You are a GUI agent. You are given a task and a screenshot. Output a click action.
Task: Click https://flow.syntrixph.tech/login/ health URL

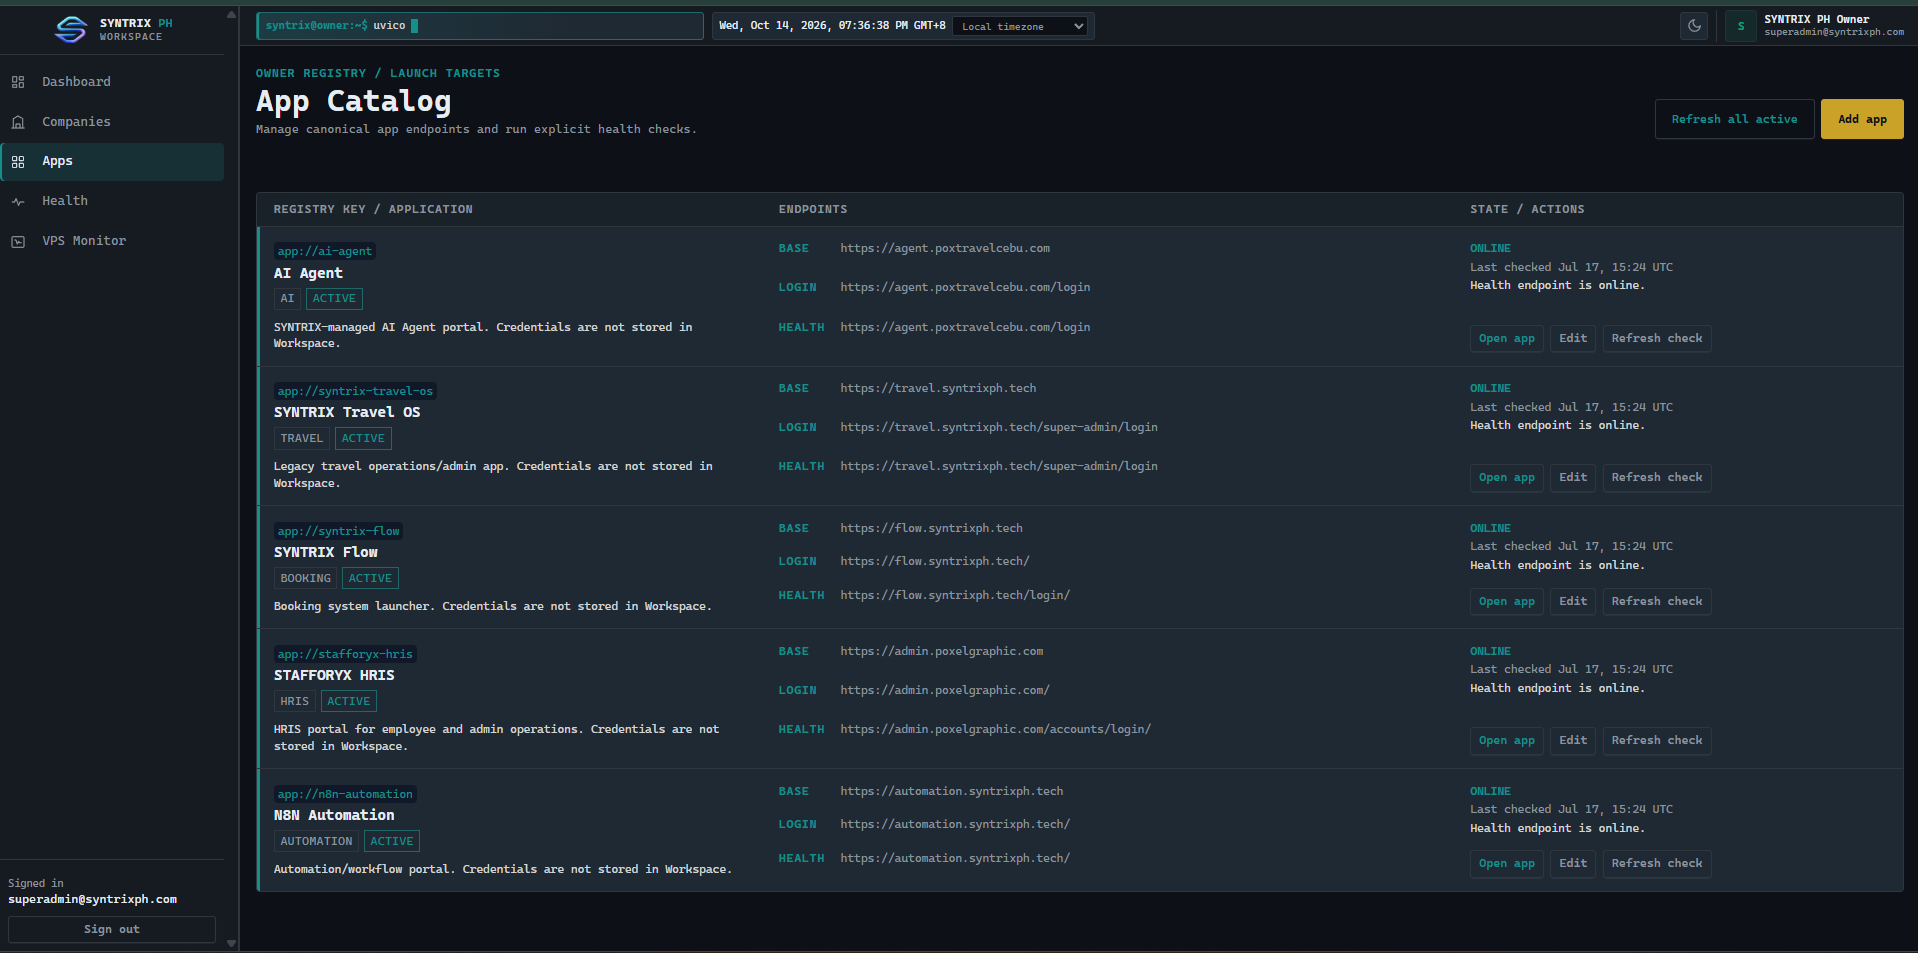(x=955, y=595)
